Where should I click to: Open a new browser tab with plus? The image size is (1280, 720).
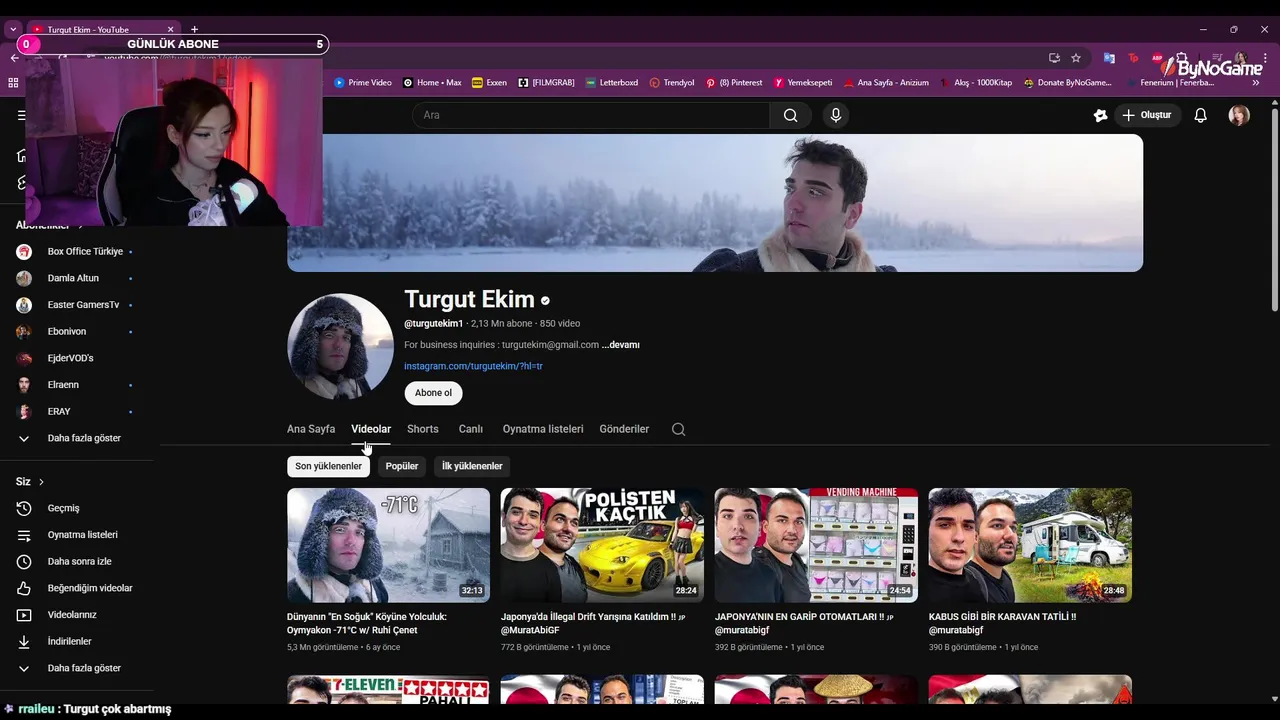194,29
